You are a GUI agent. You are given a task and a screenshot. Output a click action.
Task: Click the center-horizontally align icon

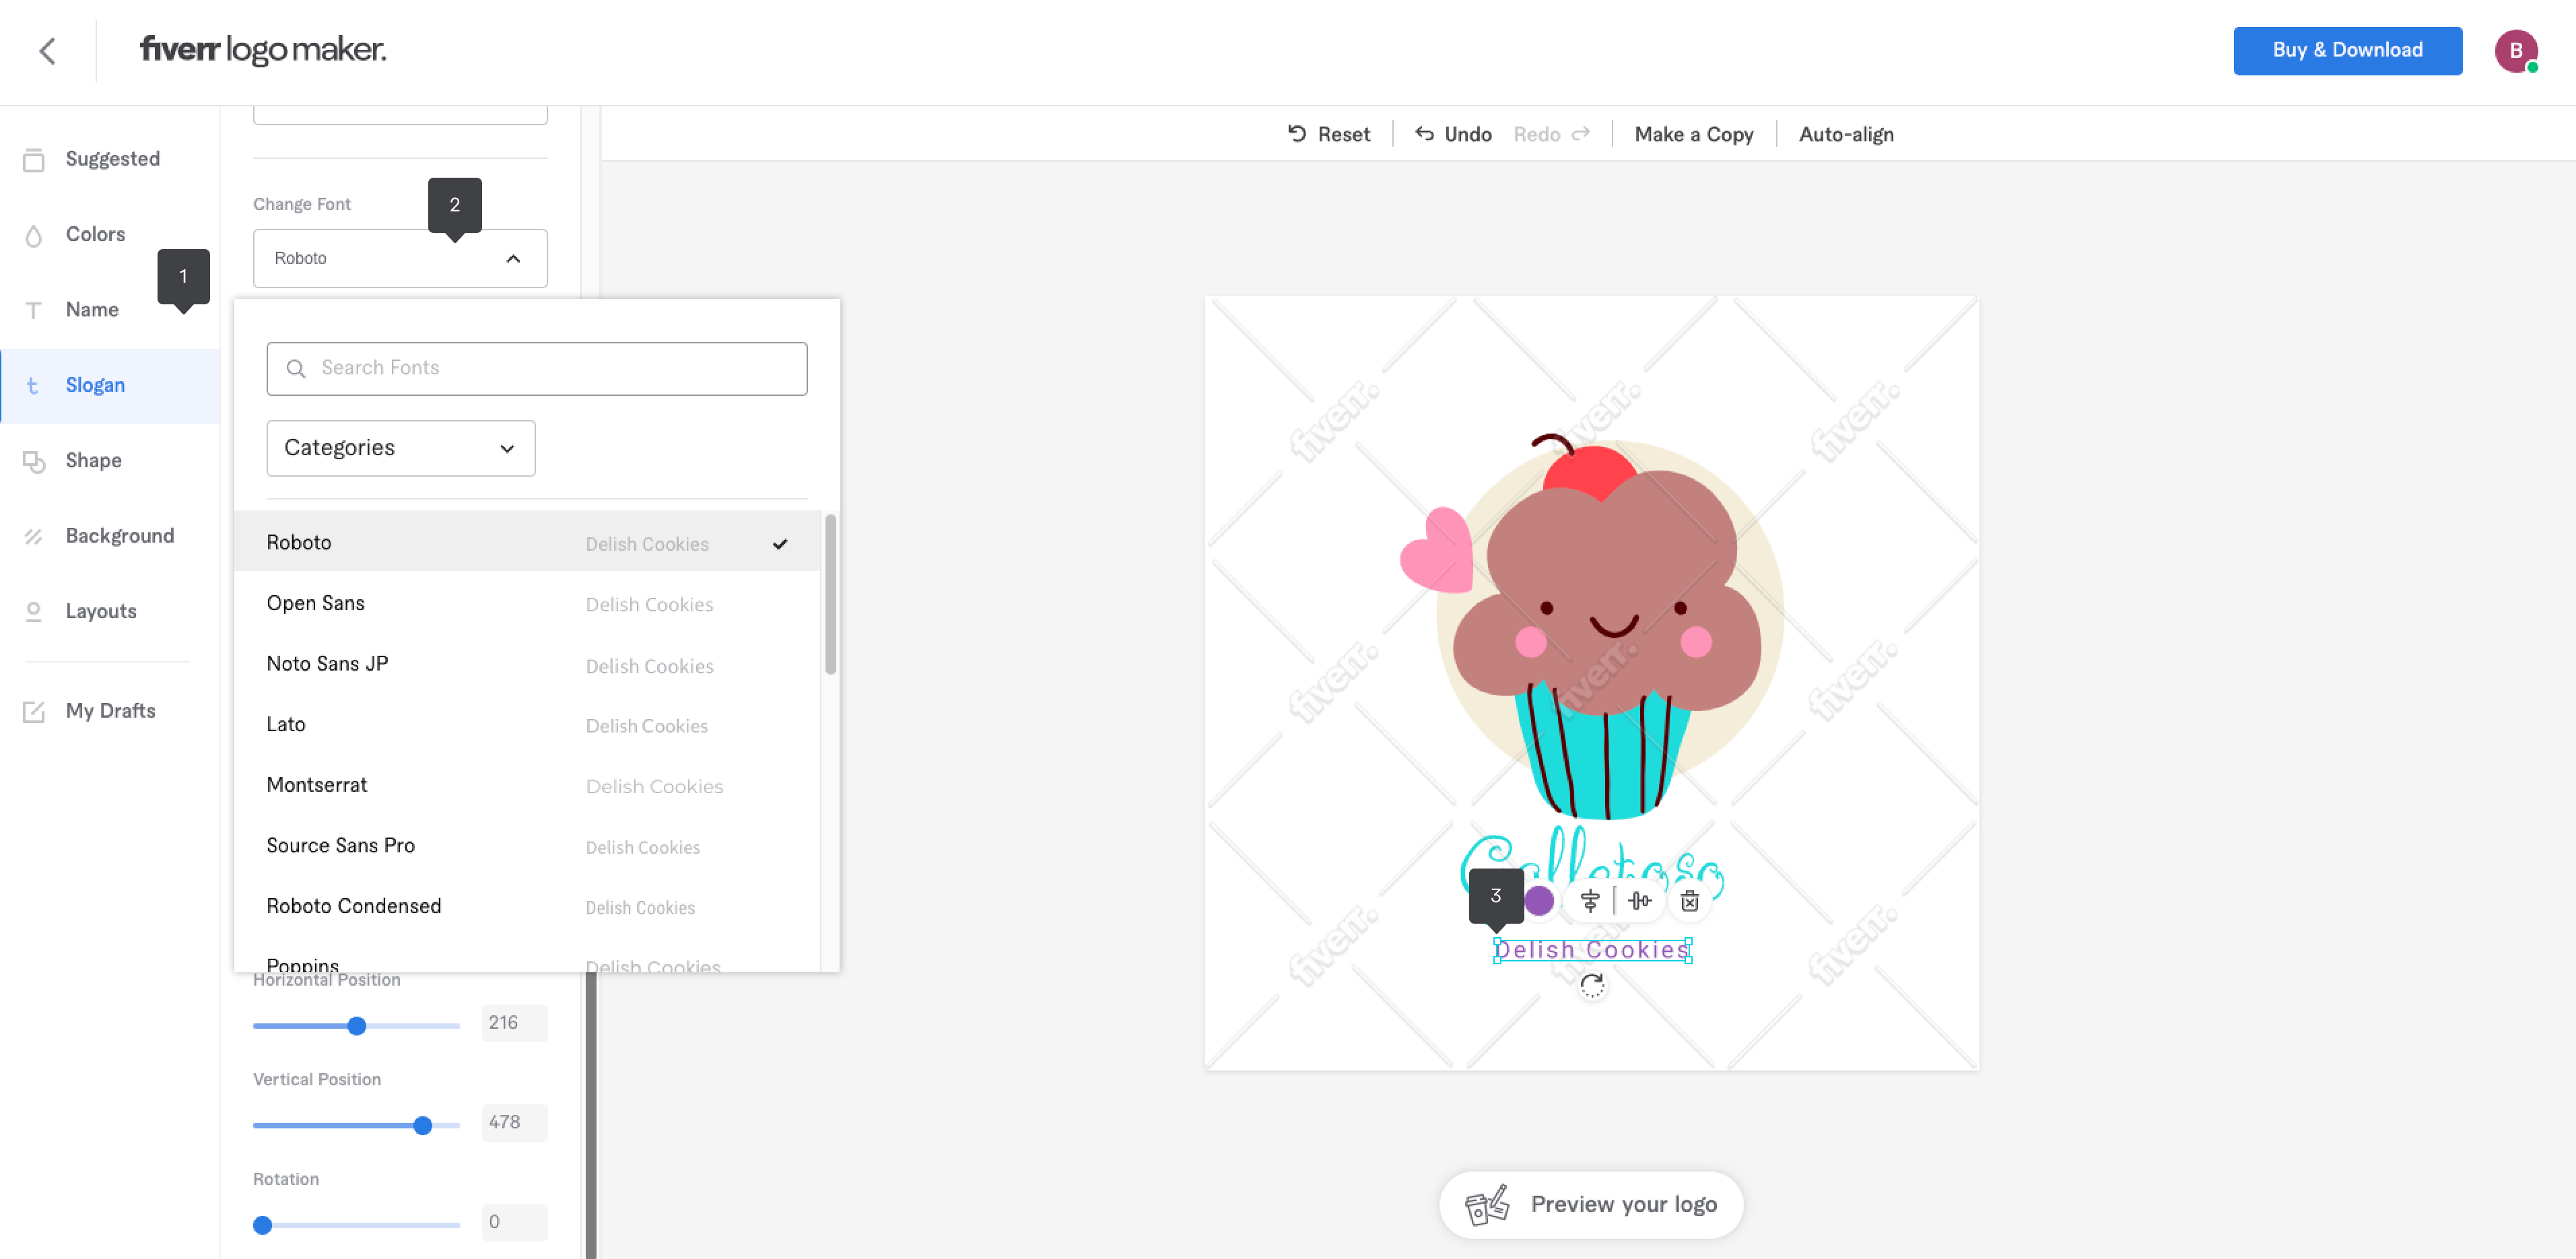1589,901
